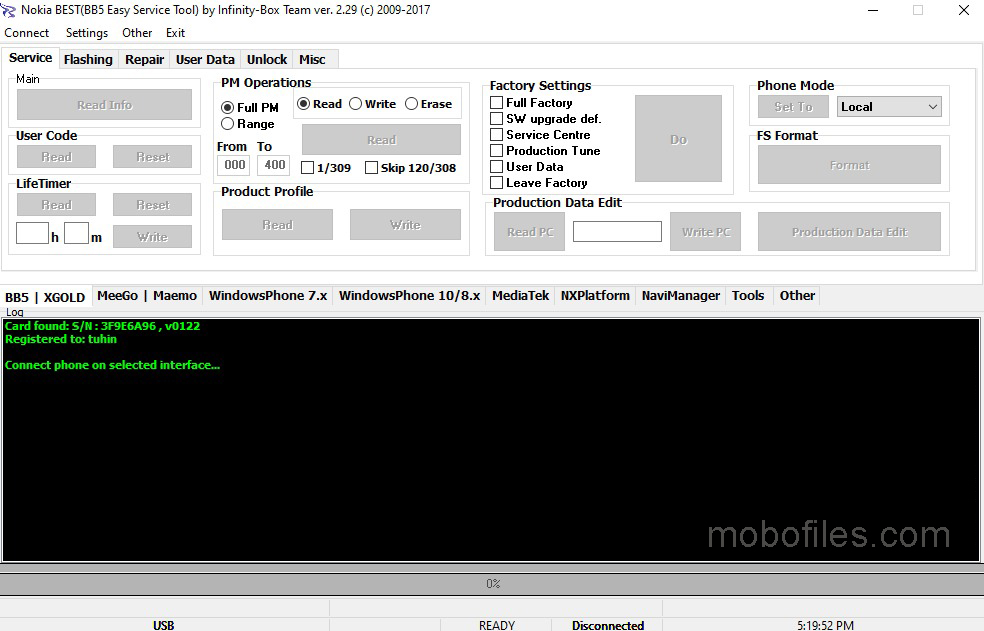This screenshot has width=984, height=631.
Task: Check the Leave Factory option
Action: coord(538,183)
